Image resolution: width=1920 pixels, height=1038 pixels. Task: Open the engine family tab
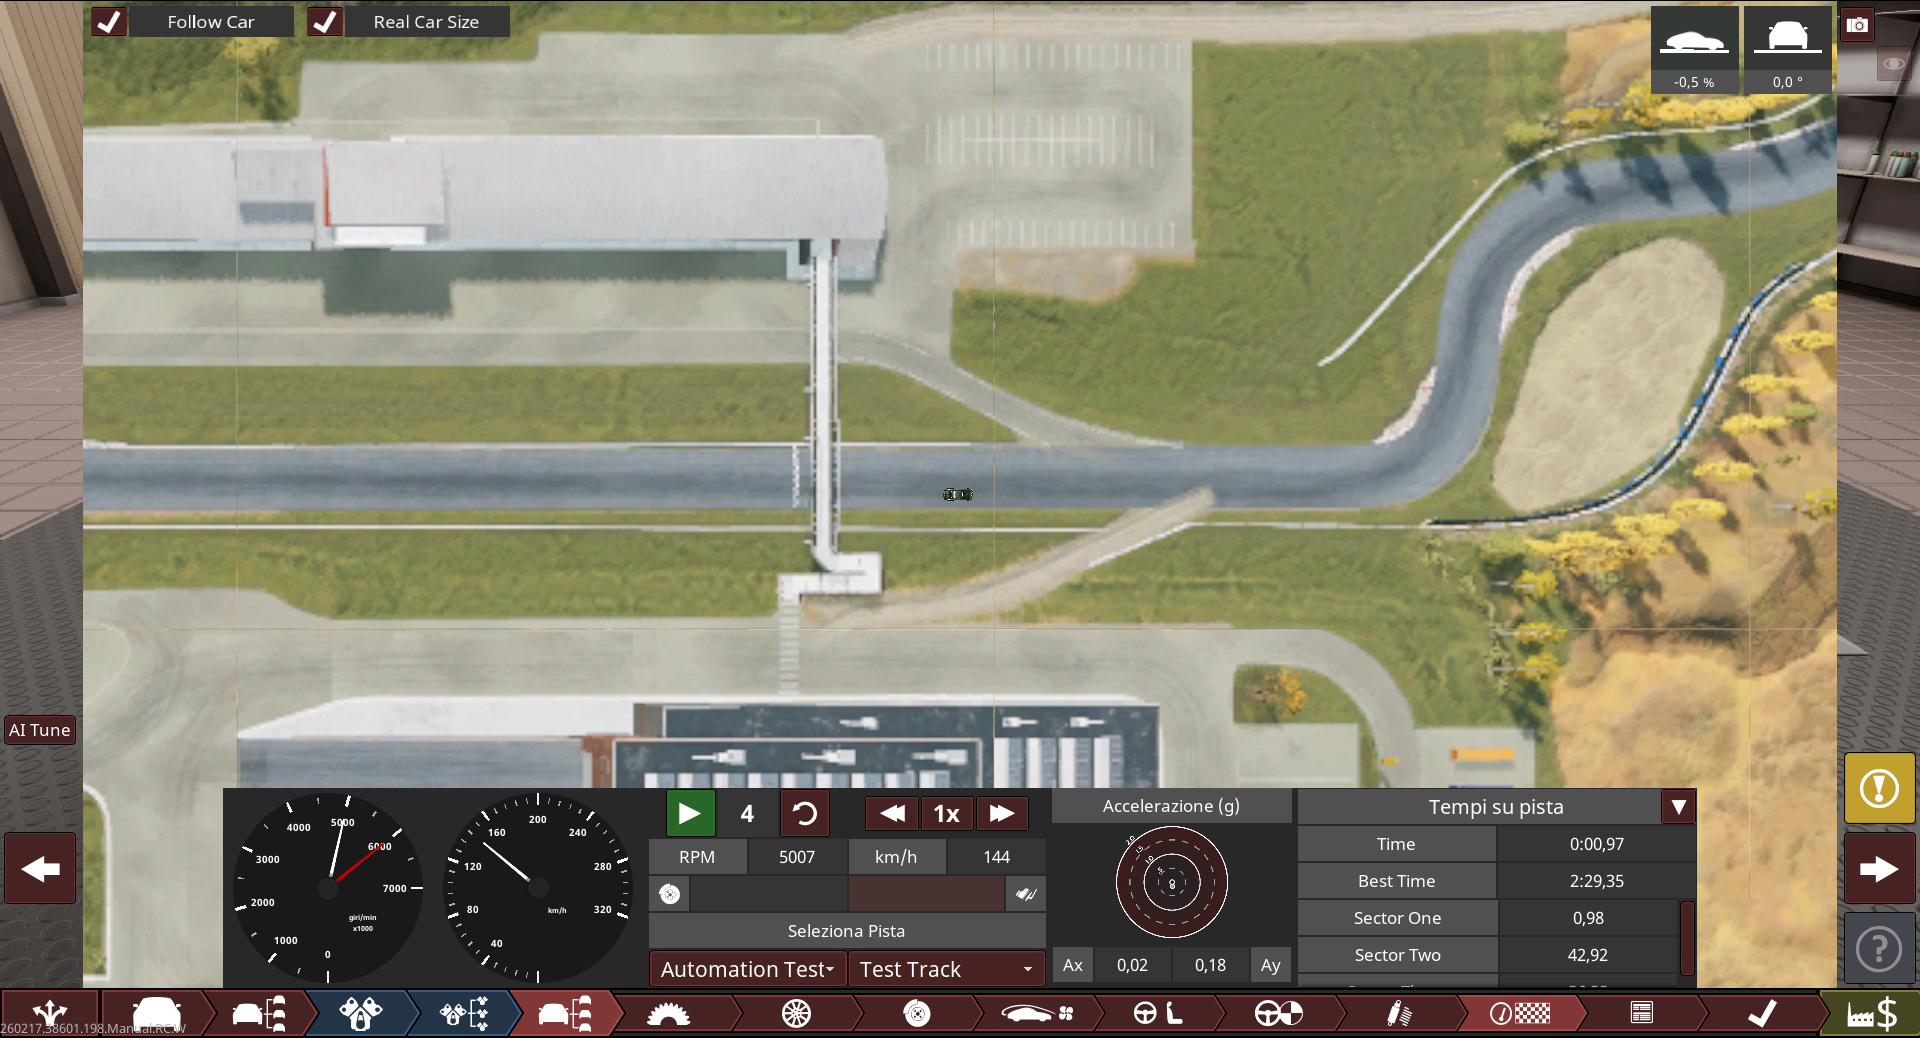361,1013
